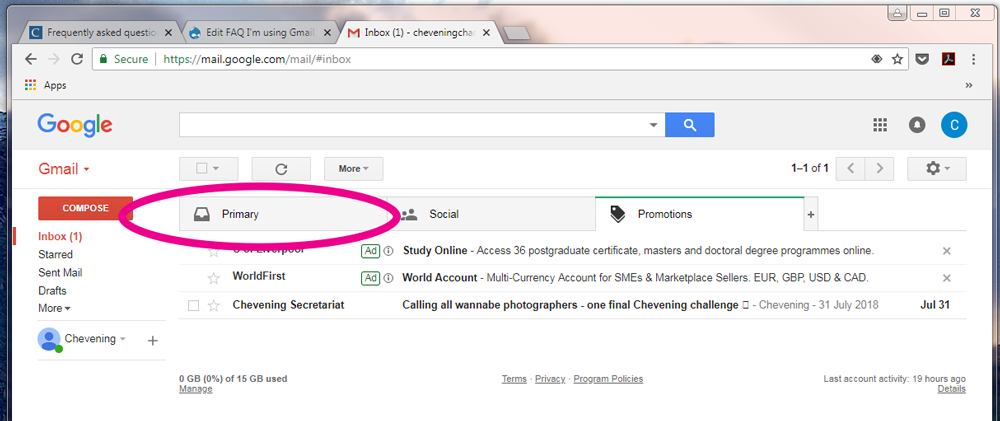
Task: Select the Promotions inbox tab
Action: pyautogui.click(x=699, y=214)
